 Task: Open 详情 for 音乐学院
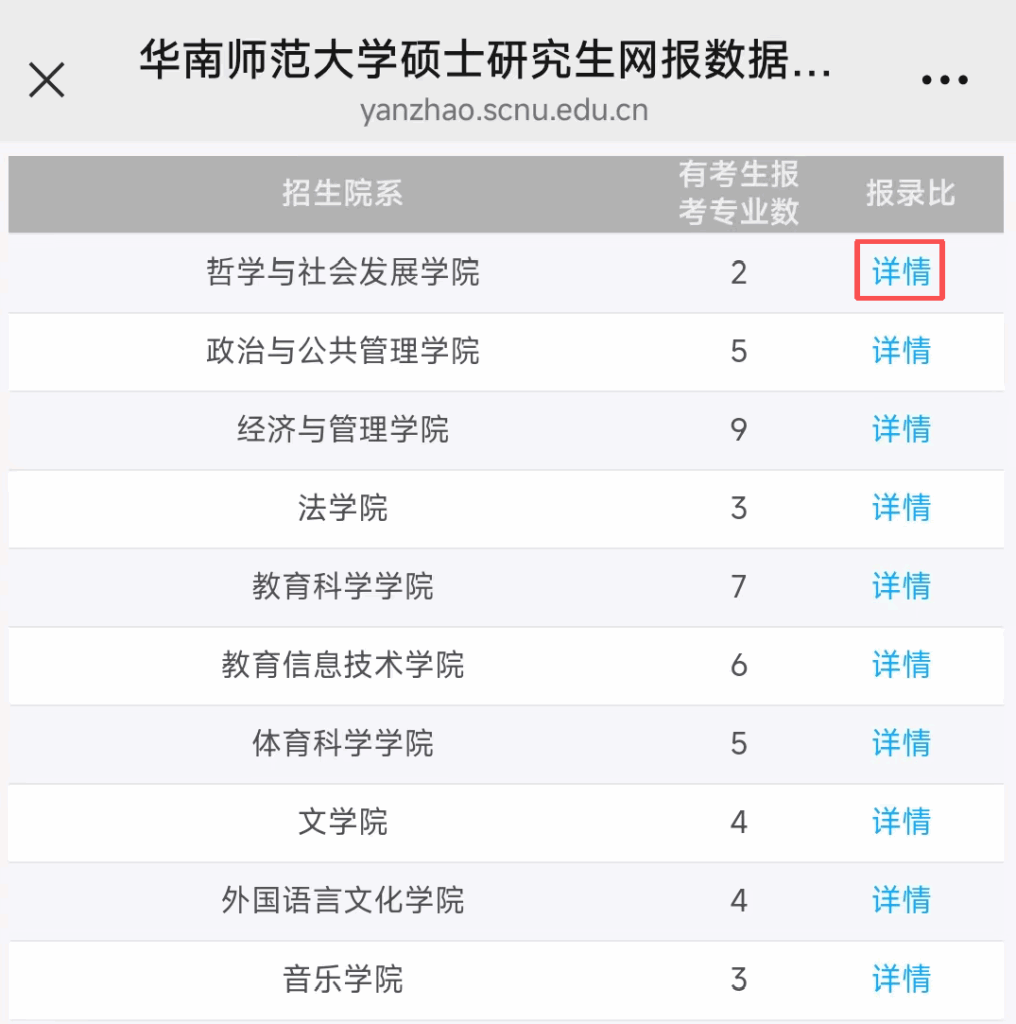pos(901,978)
